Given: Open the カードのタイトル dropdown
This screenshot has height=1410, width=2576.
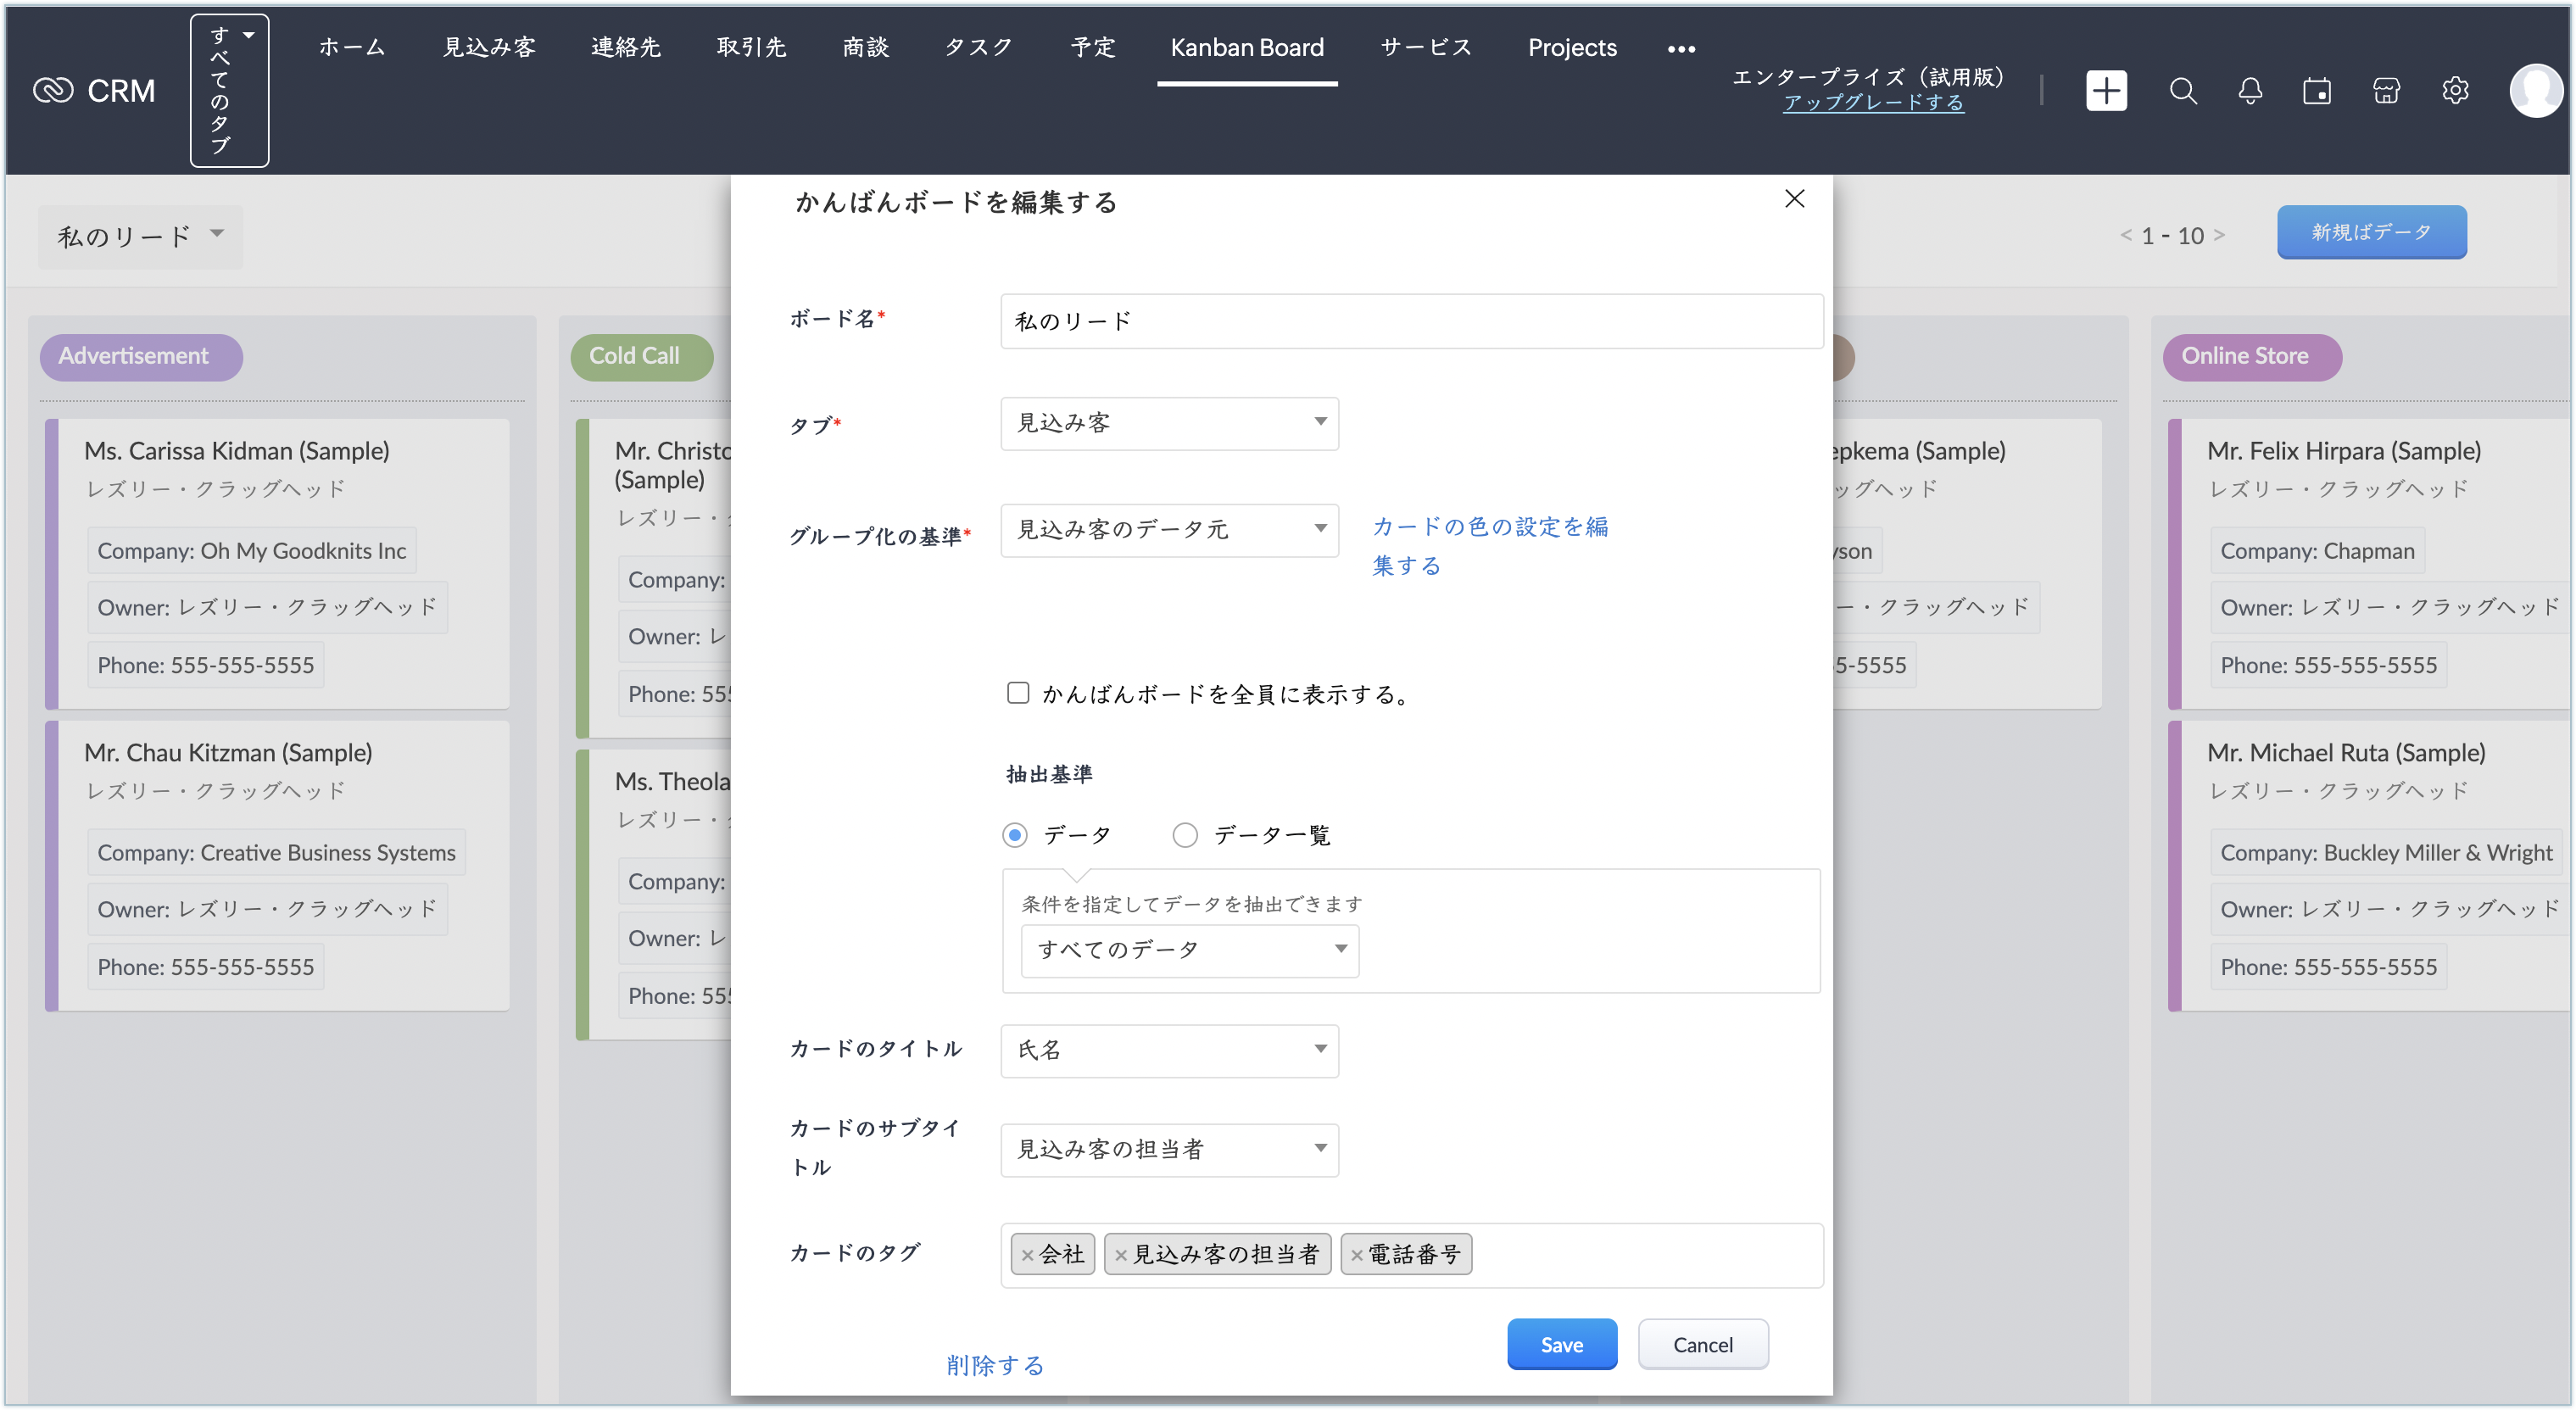Looking at the screenshot, I should tap(1169, 1050).
